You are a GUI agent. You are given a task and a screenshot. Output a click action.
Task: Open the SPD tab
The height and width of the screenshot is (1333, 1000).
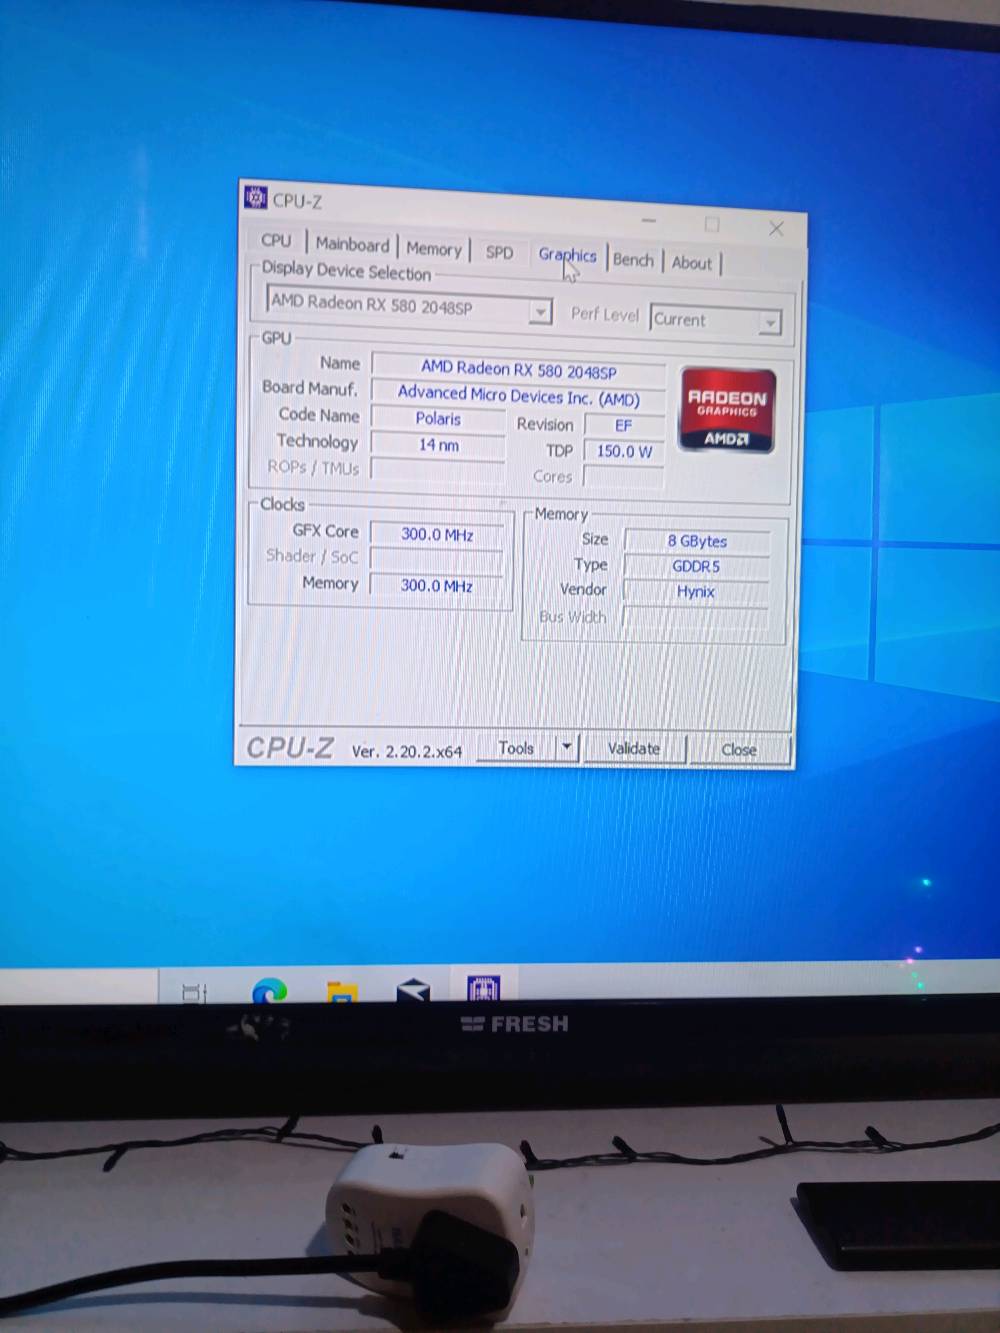pos(499,252)
